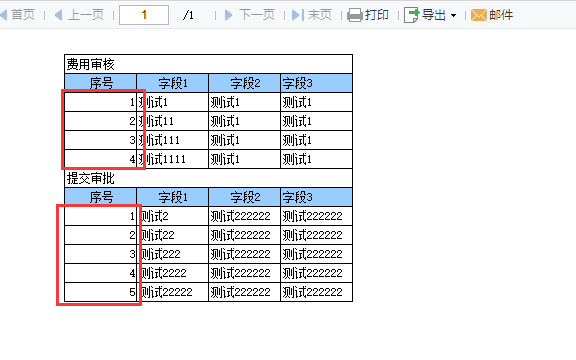Viewport: 576px width, 360px height.
Task: Select the cell containing 测试1111
Action: coord(172,159)
